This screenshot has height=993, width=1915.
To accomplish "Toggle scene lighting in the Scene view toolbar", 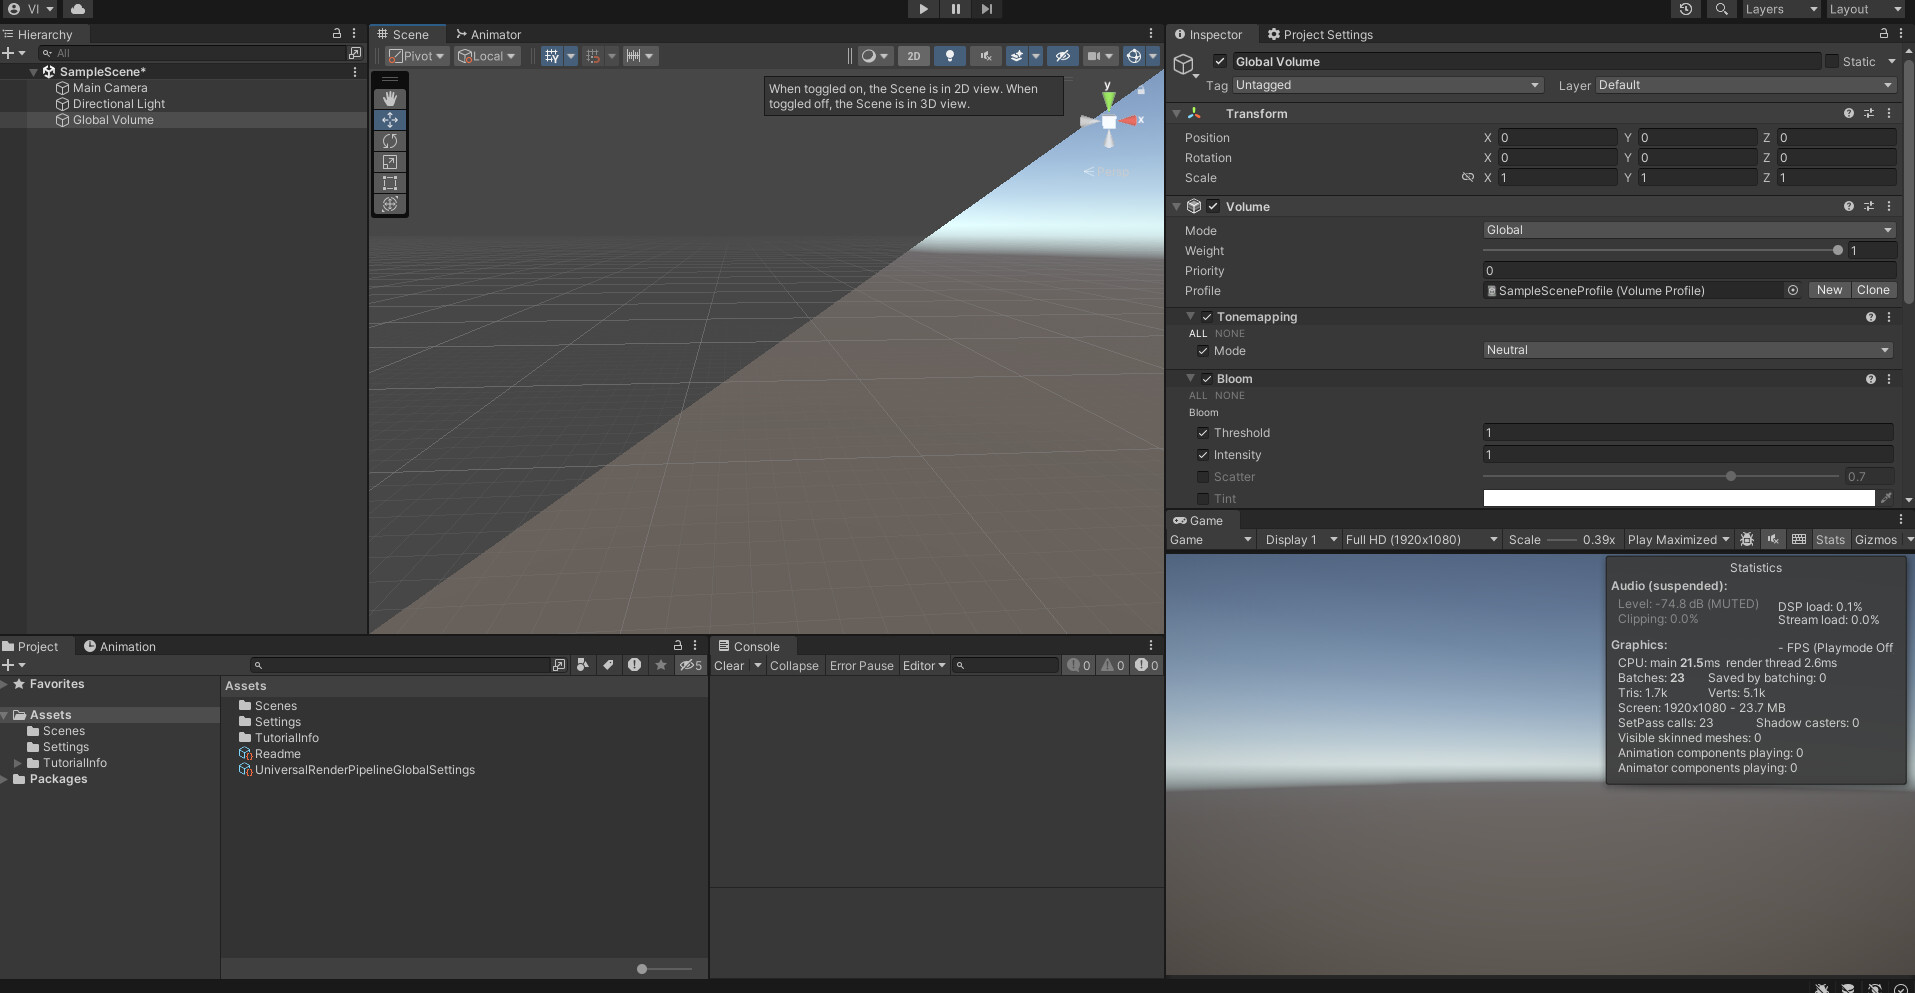I will click(x=949, y=56).
